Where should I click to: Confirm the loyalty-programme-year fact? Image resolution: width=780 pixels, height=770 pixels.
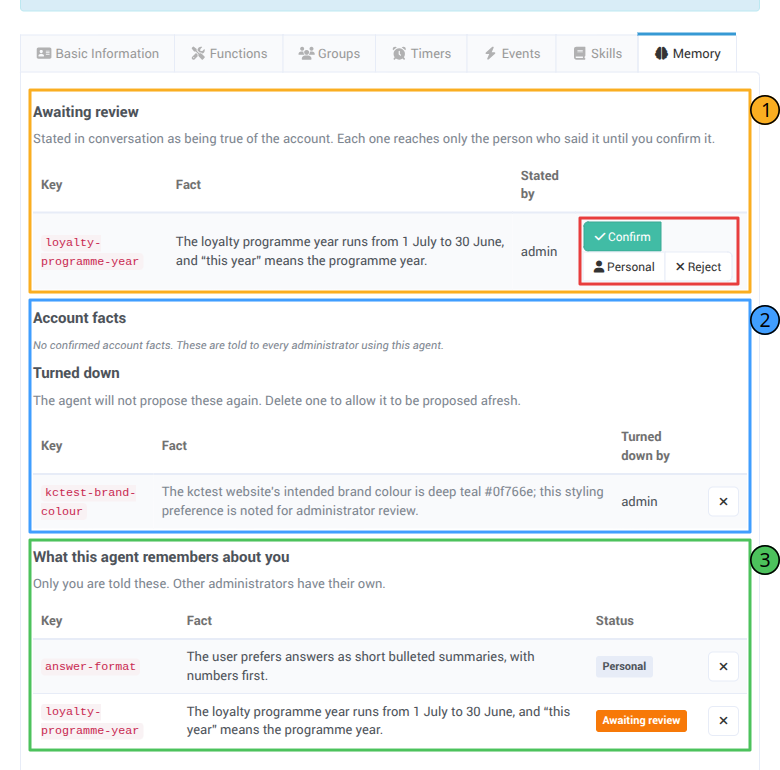coord(622,237)
